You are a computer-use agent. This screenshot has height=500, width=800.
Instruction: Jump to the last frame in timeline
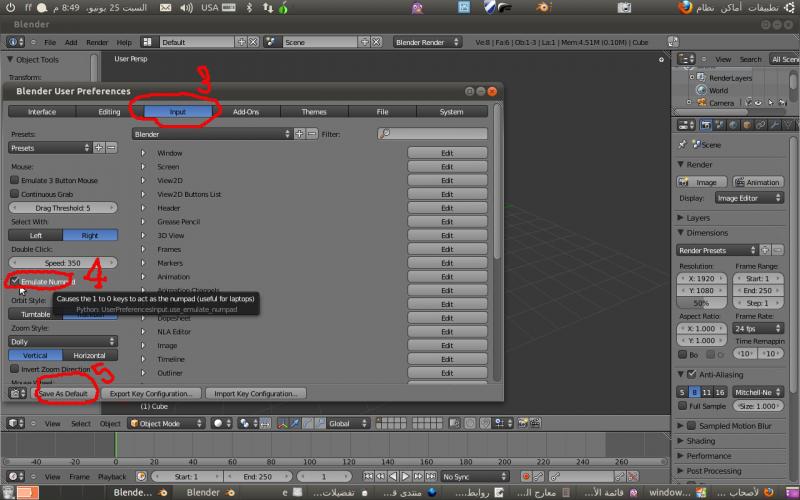tap(431, 477)
